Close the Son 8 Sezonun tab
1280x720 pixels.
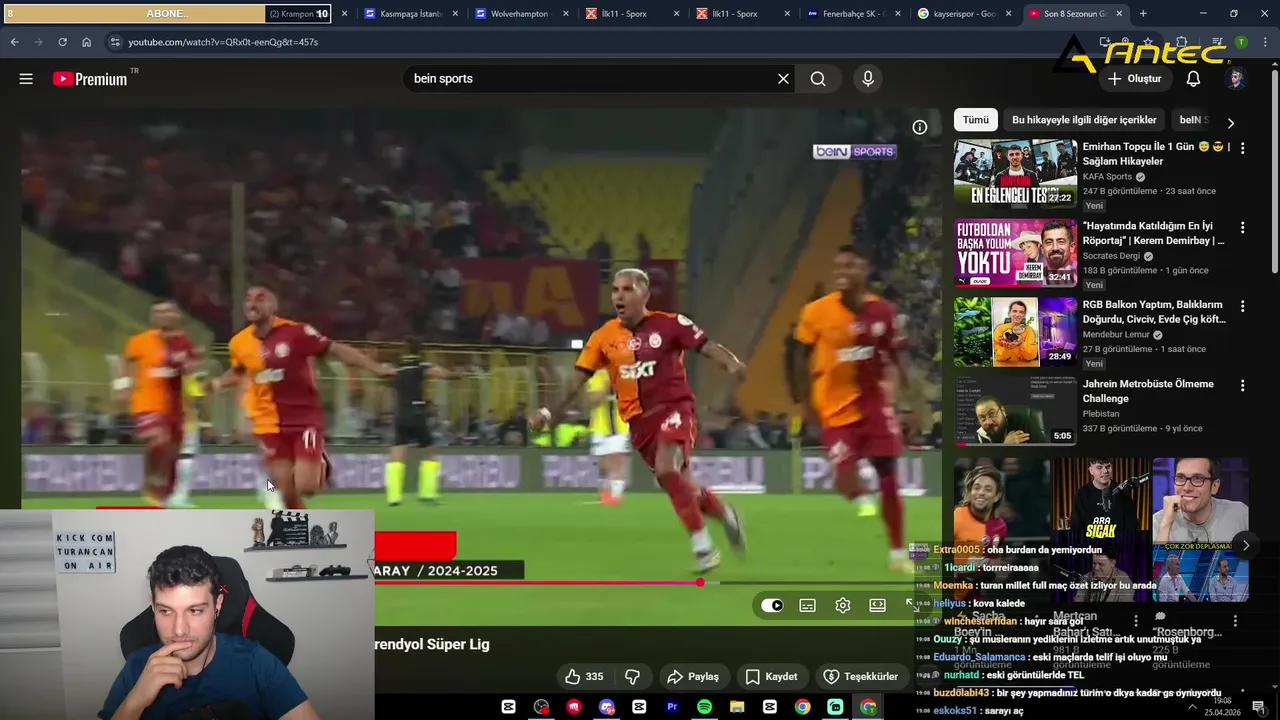(x=1118, y=14)
